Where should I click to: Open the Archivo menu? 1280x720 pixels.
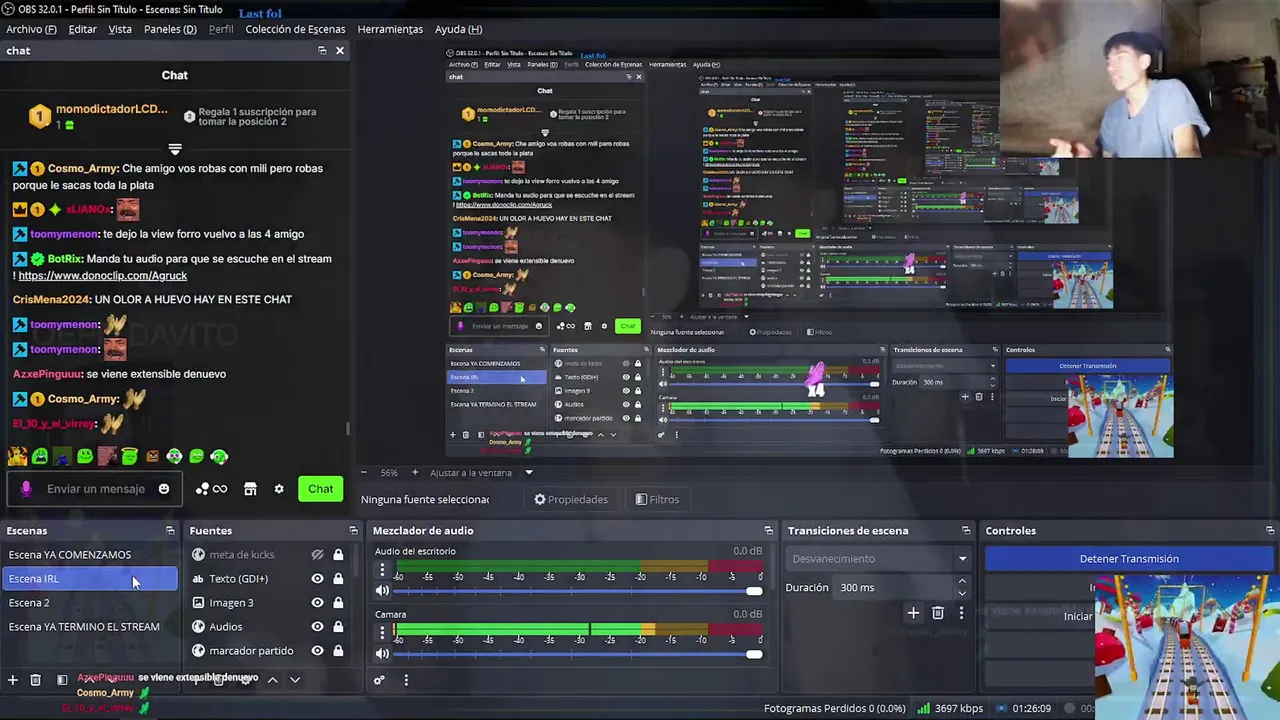tap(31, 29)
